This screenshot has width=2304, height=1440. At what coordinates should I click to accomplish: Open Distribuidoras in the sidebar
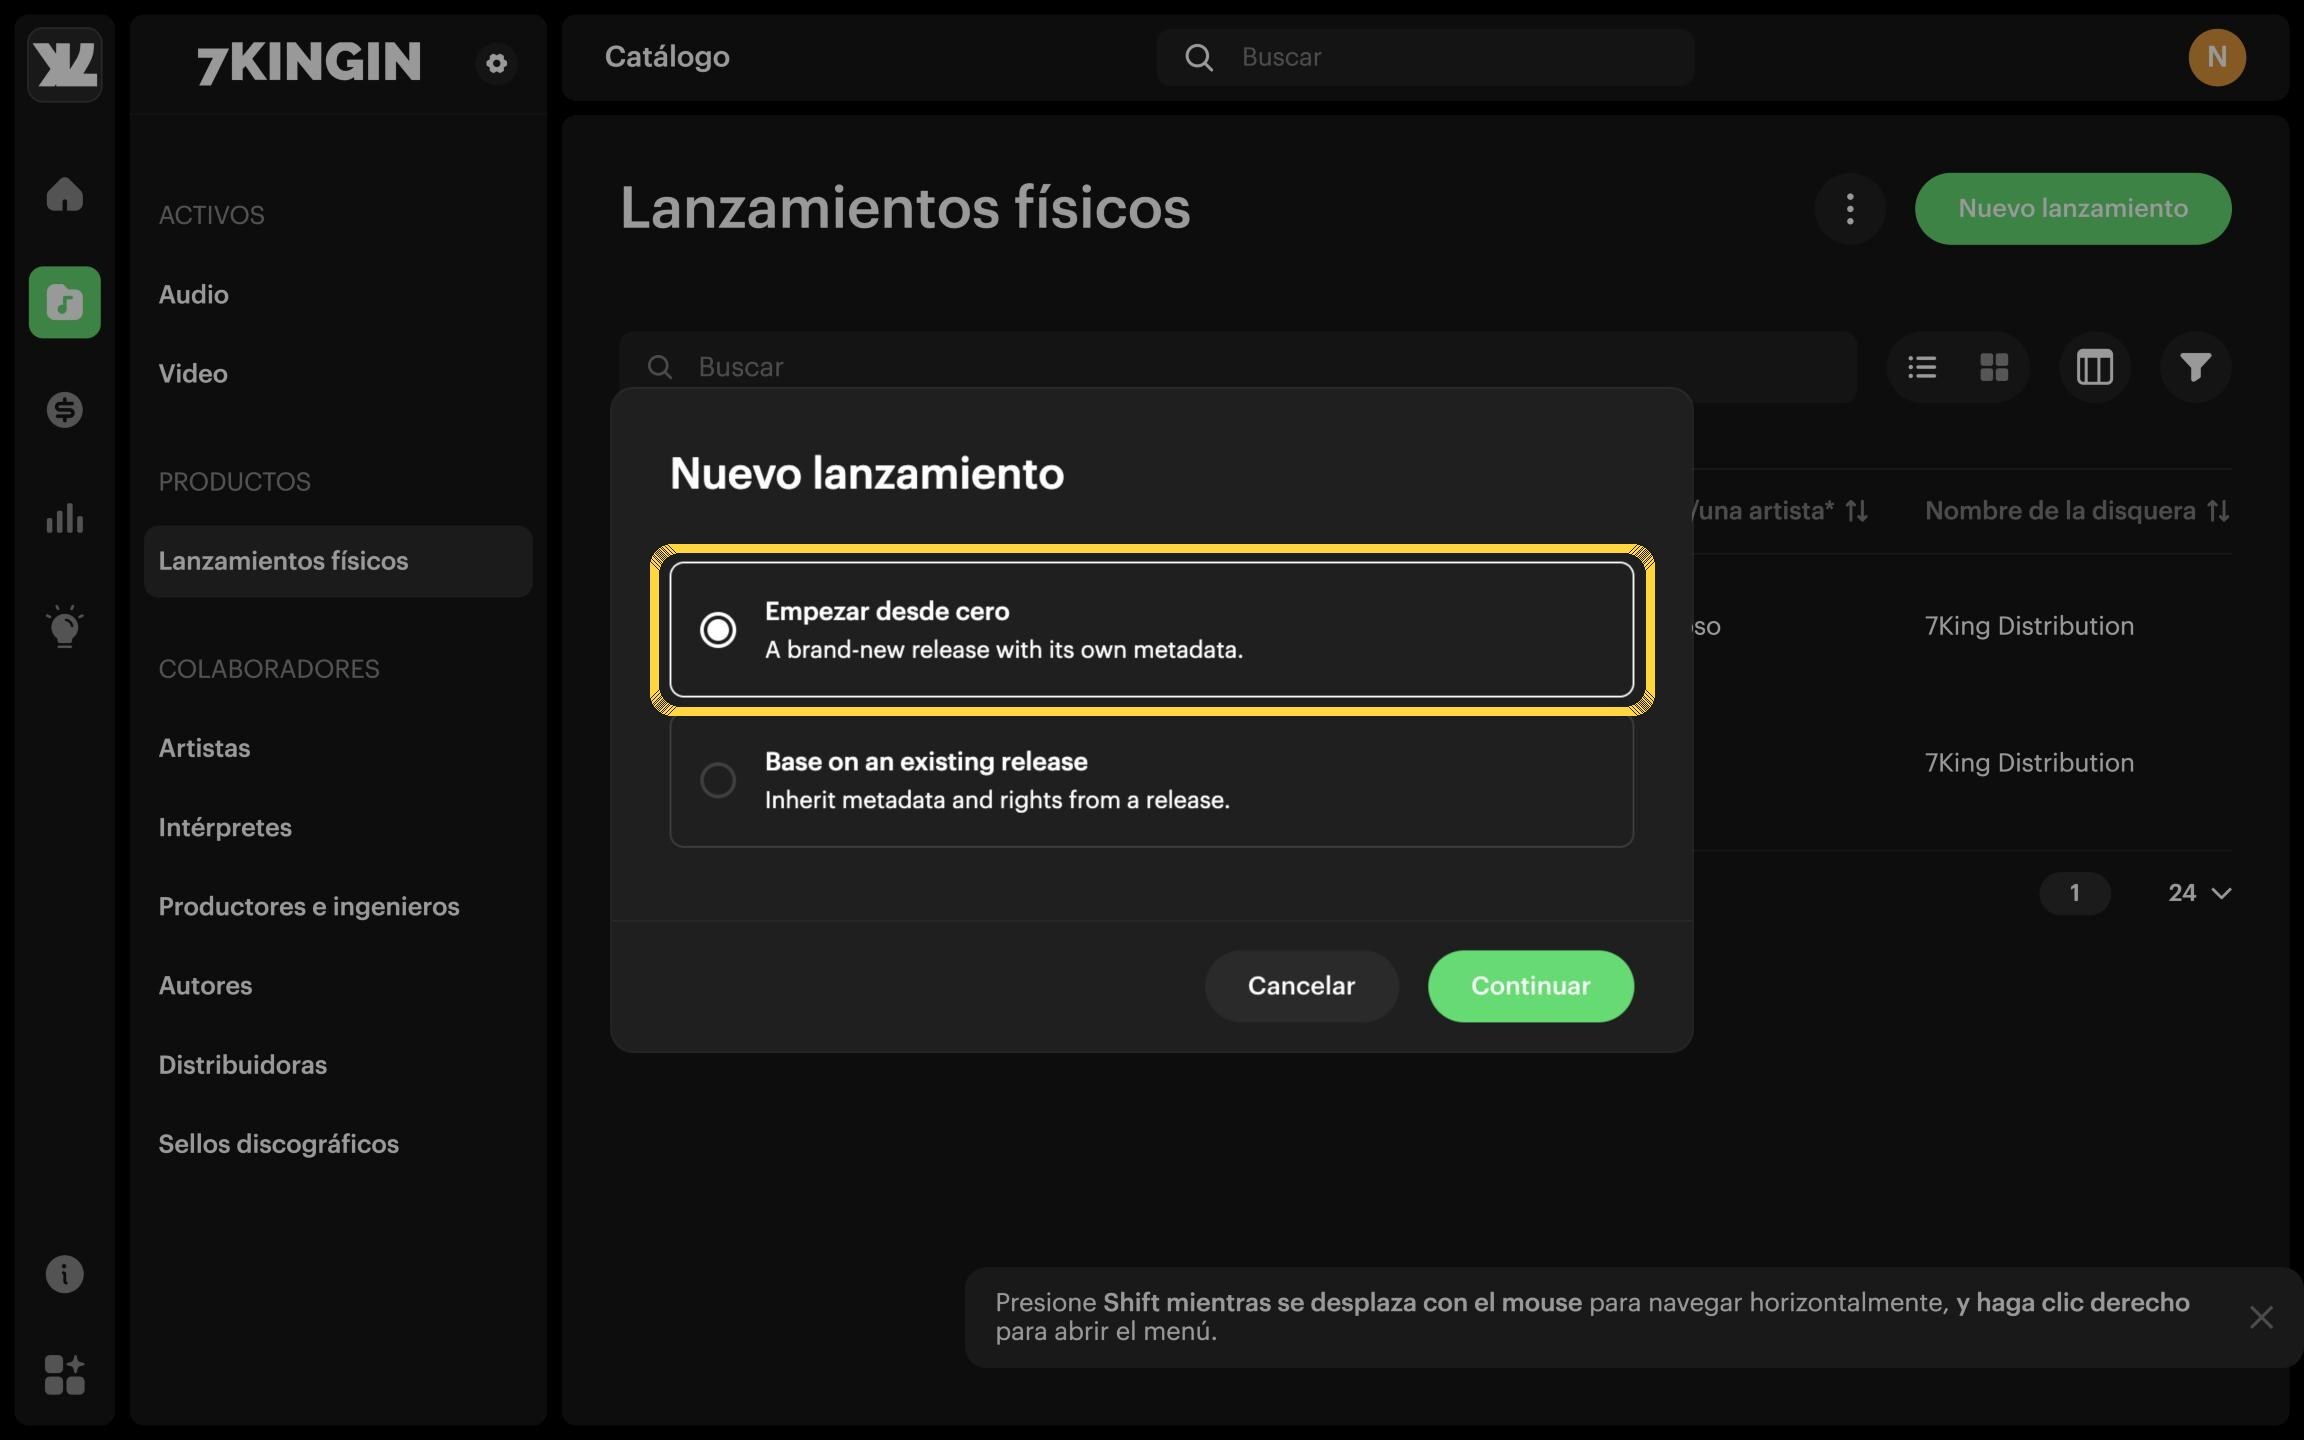click(242, 1064)
